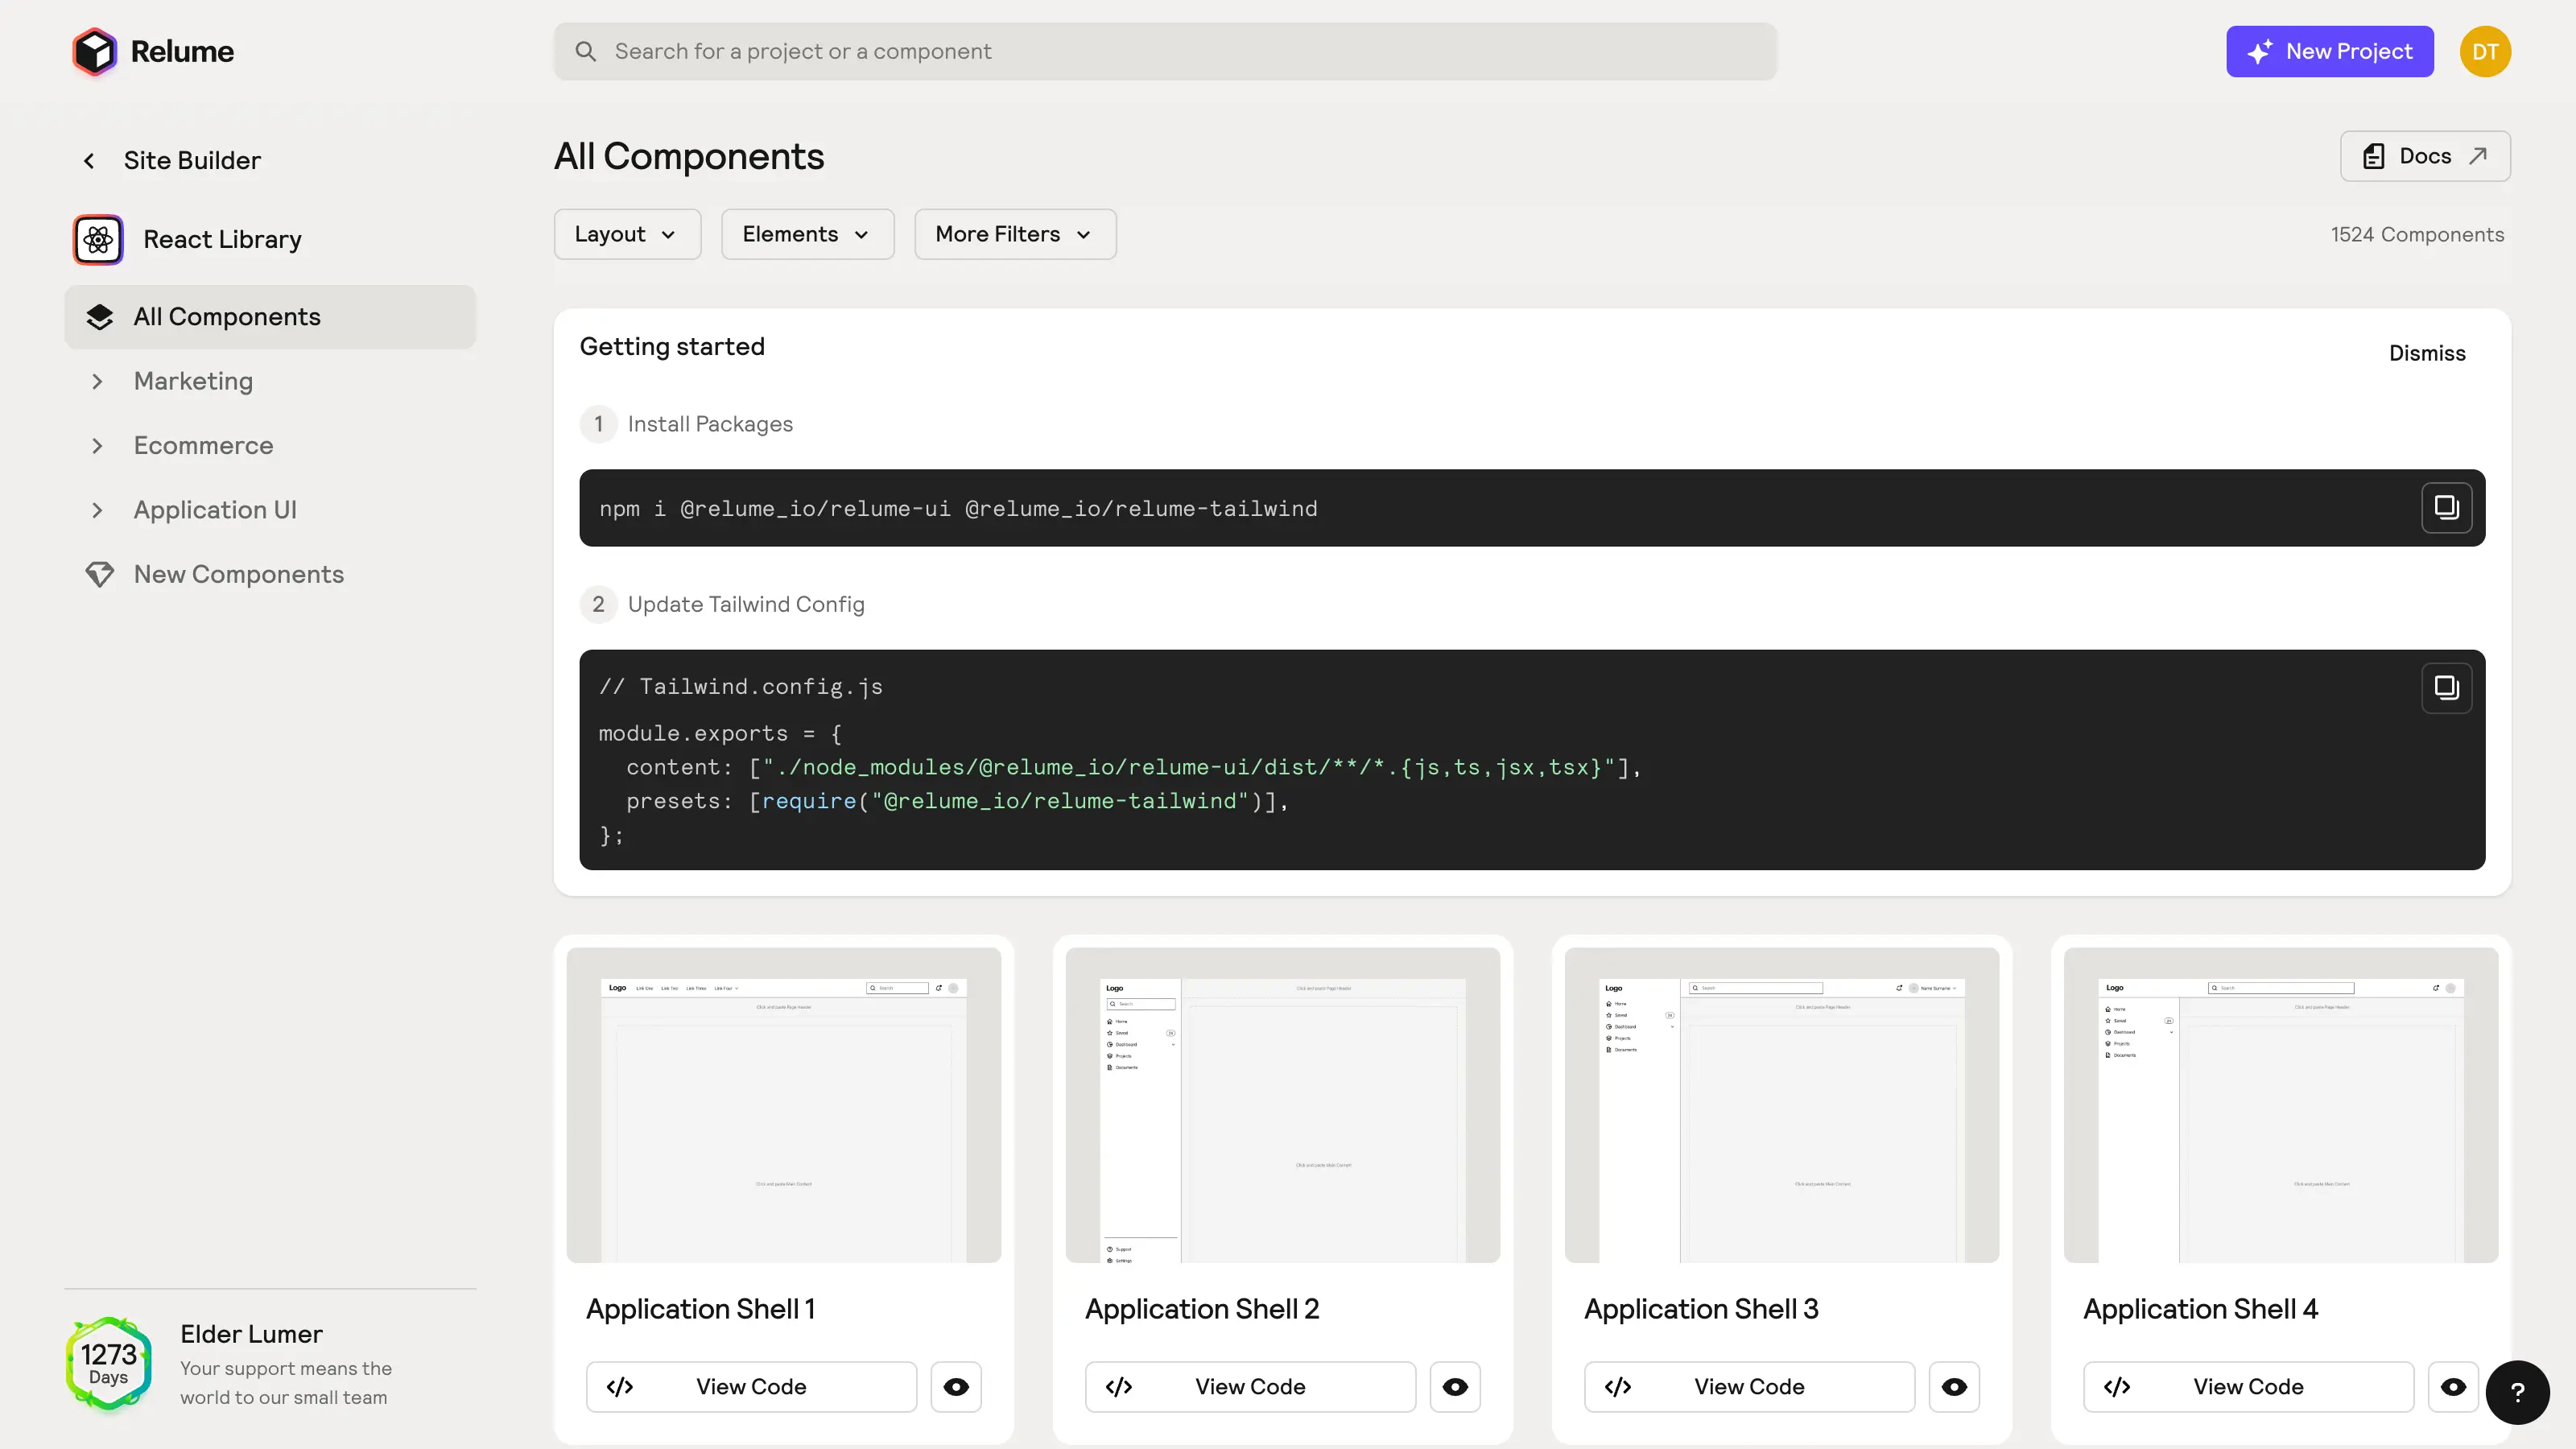
Task: Select Application UI in the sidebar
Action: click(x=270, y=510)
